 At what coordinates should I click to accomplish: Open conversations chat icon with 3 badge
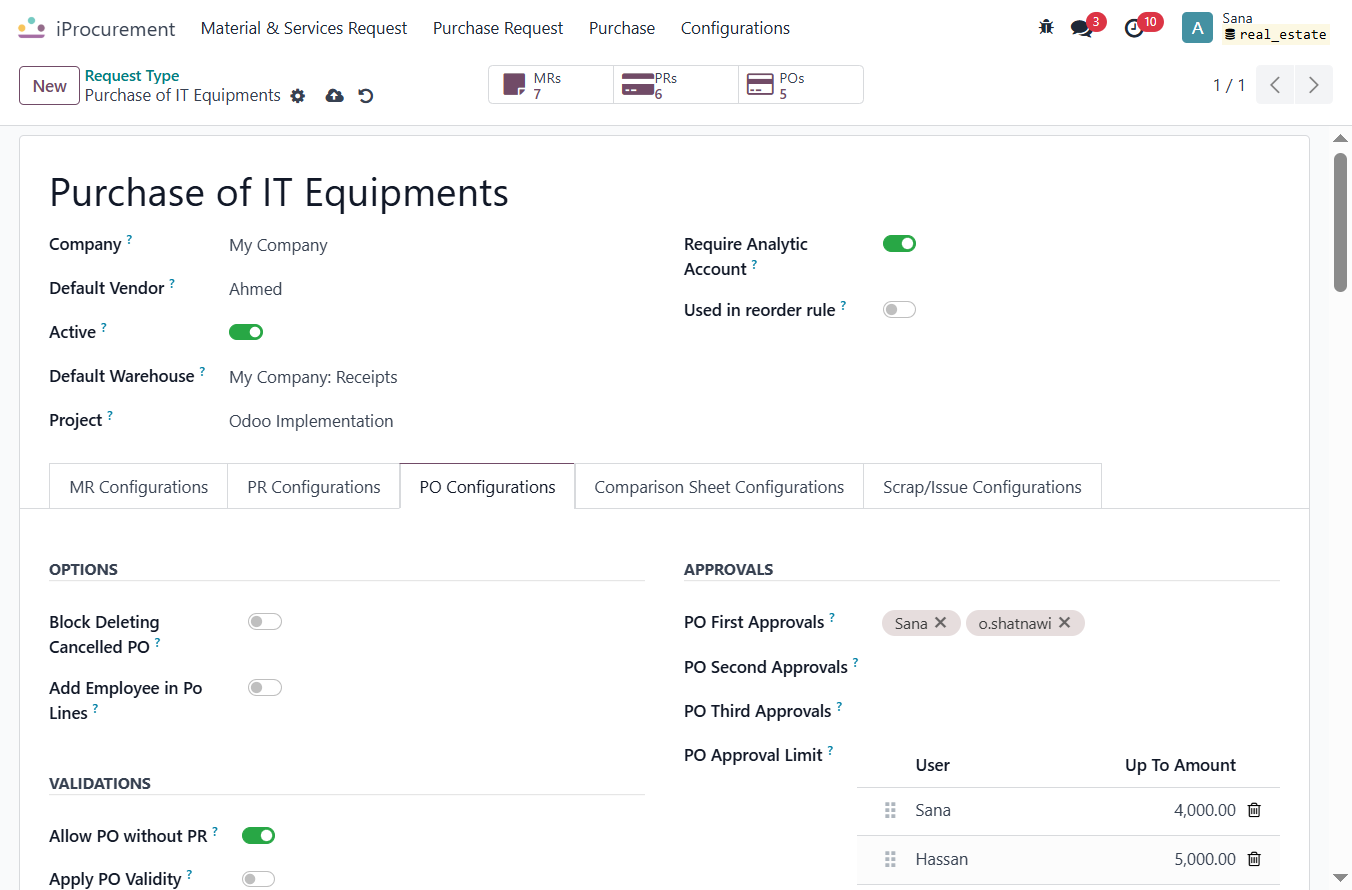tap(1081, 28)
